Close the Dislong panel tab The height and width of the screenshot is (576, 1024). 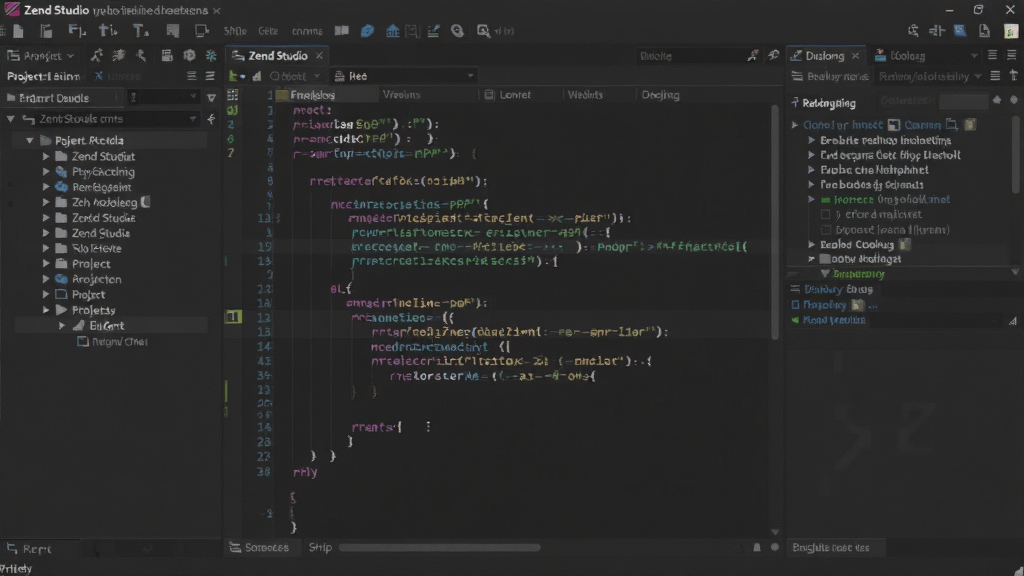pos(856,56)
